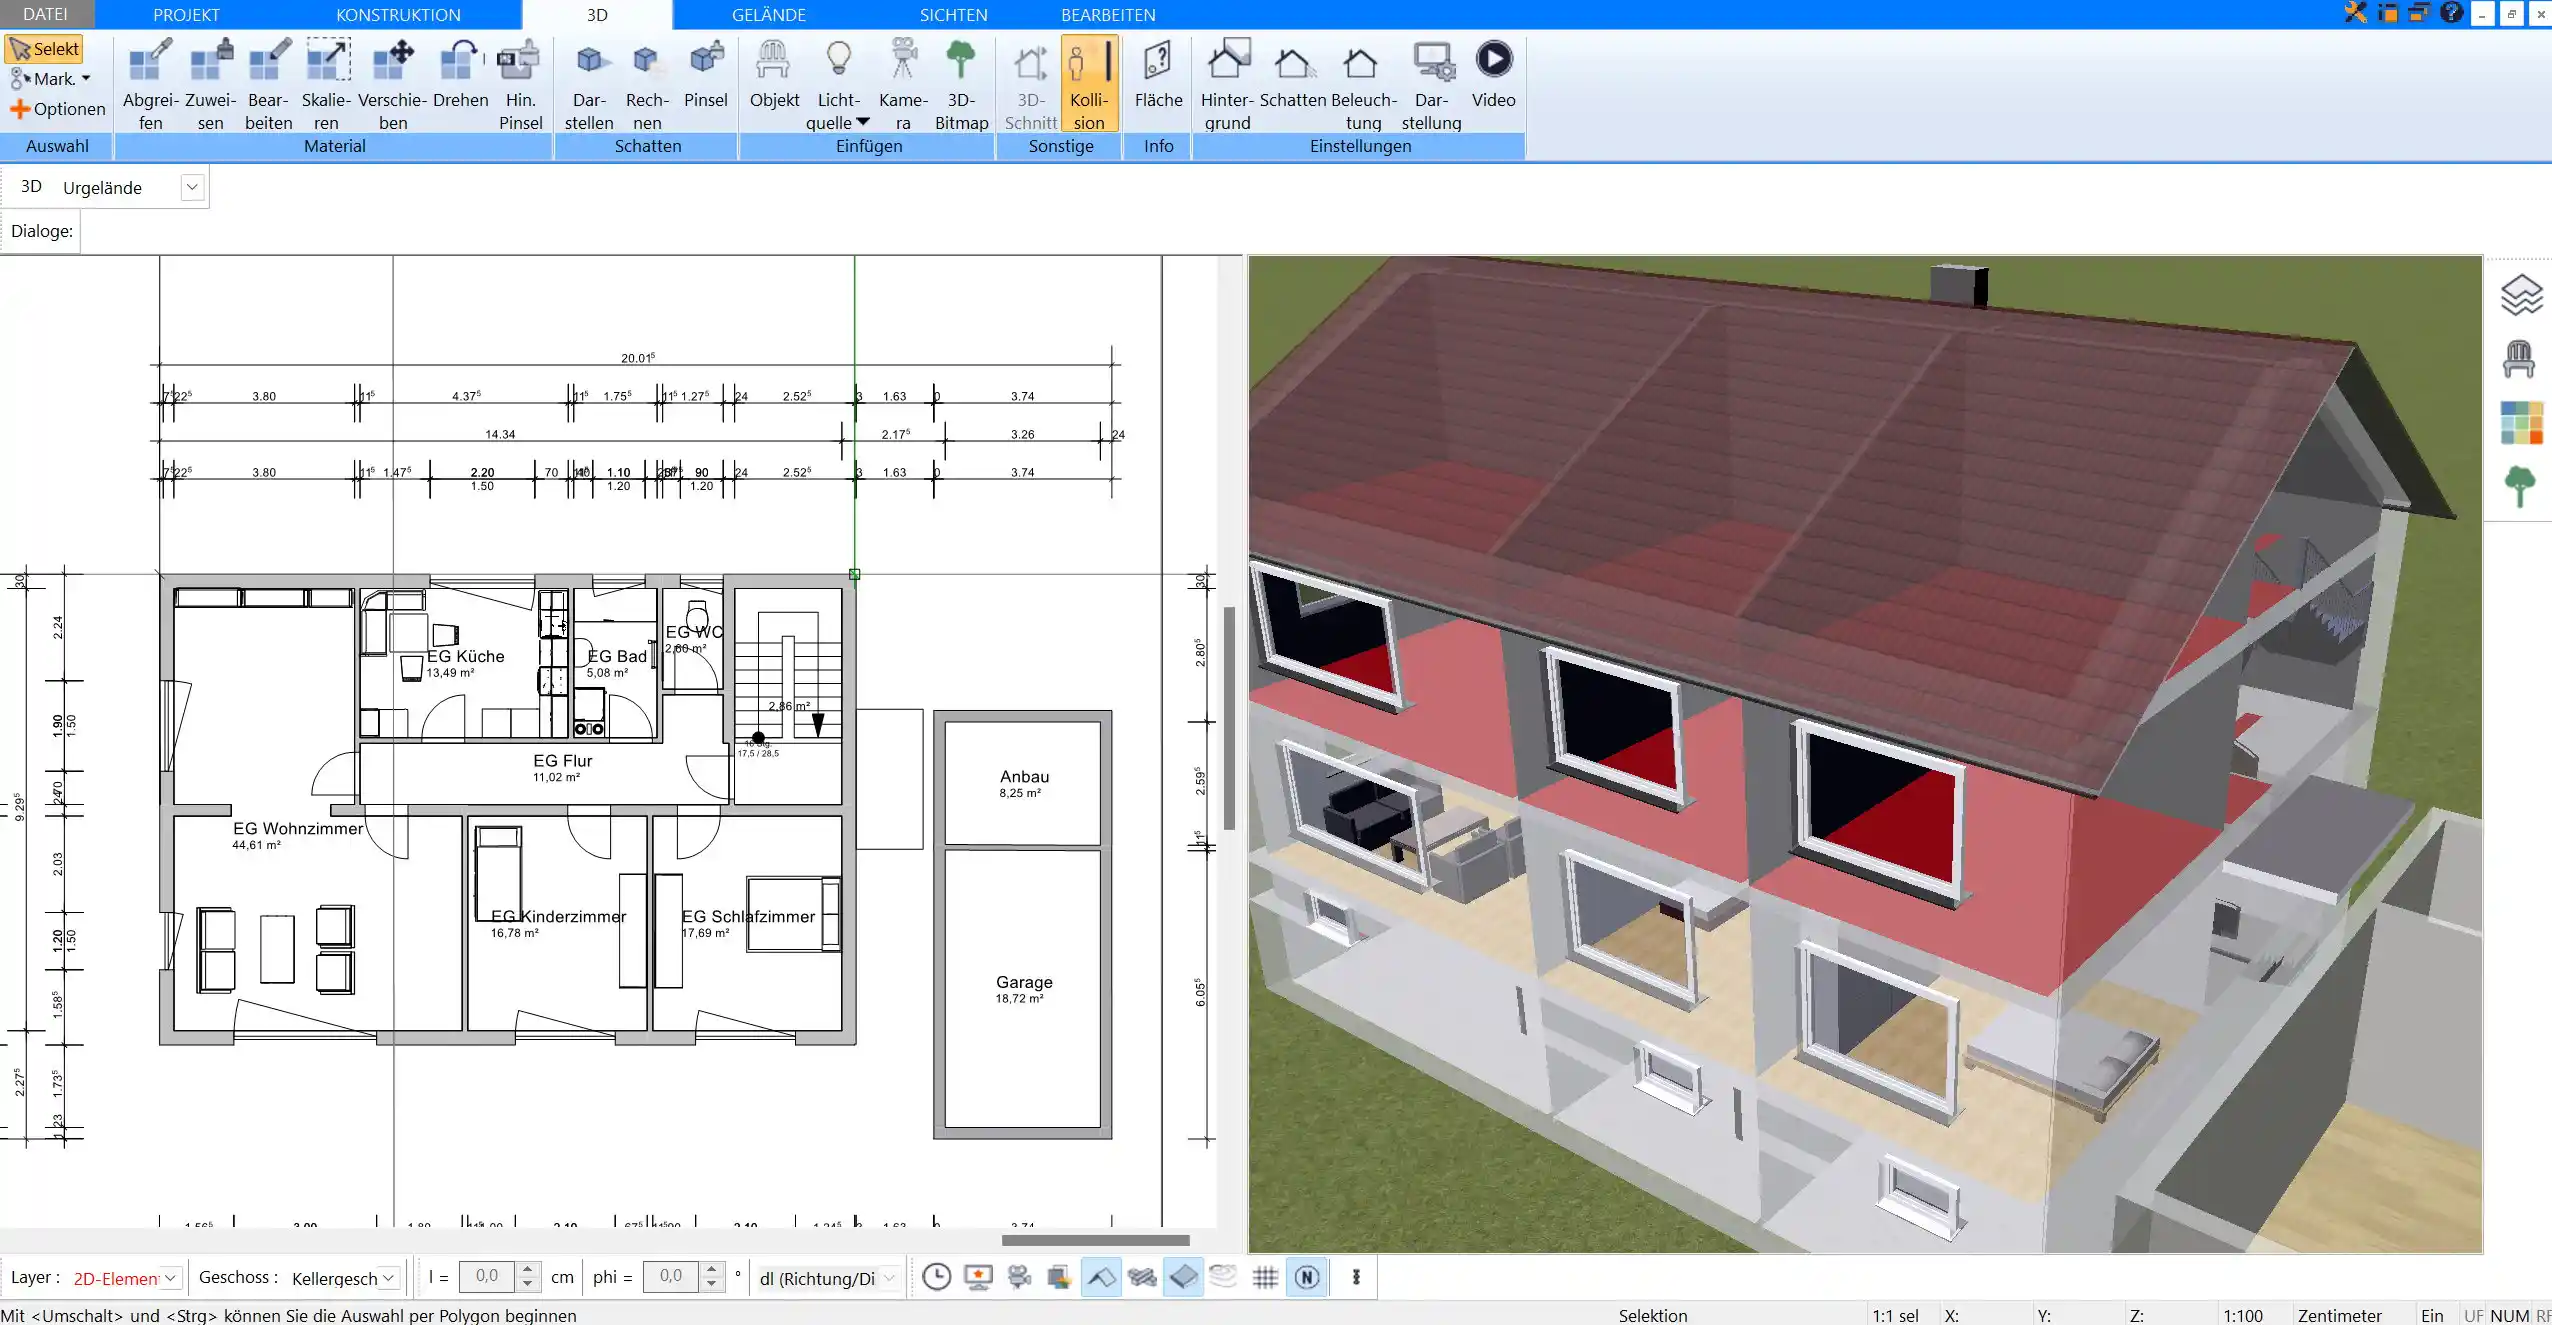Select the Drehen rotate tool

(460, 75)
